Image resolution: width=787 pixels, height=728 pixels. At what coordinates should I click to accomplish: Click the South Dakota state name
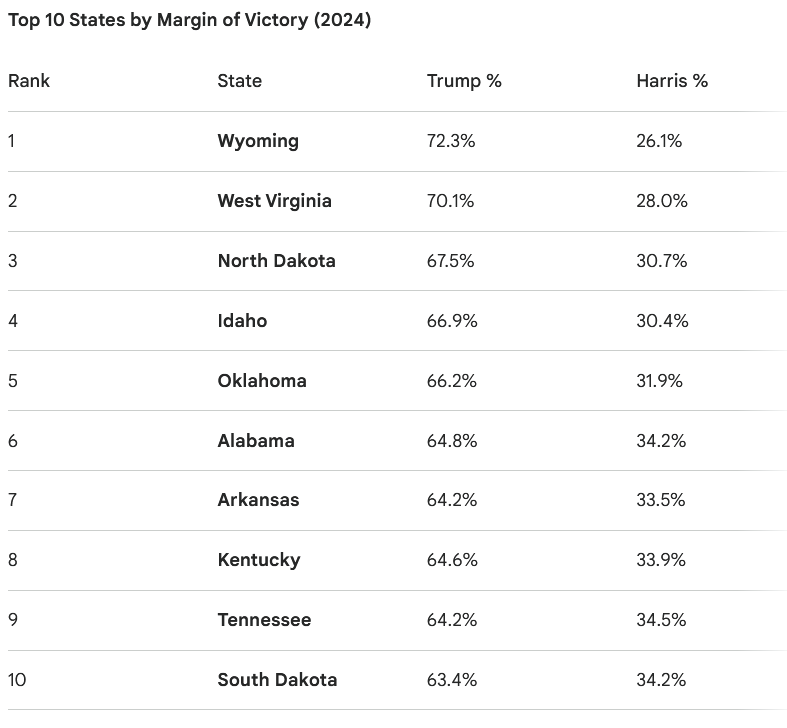[277, 680]
